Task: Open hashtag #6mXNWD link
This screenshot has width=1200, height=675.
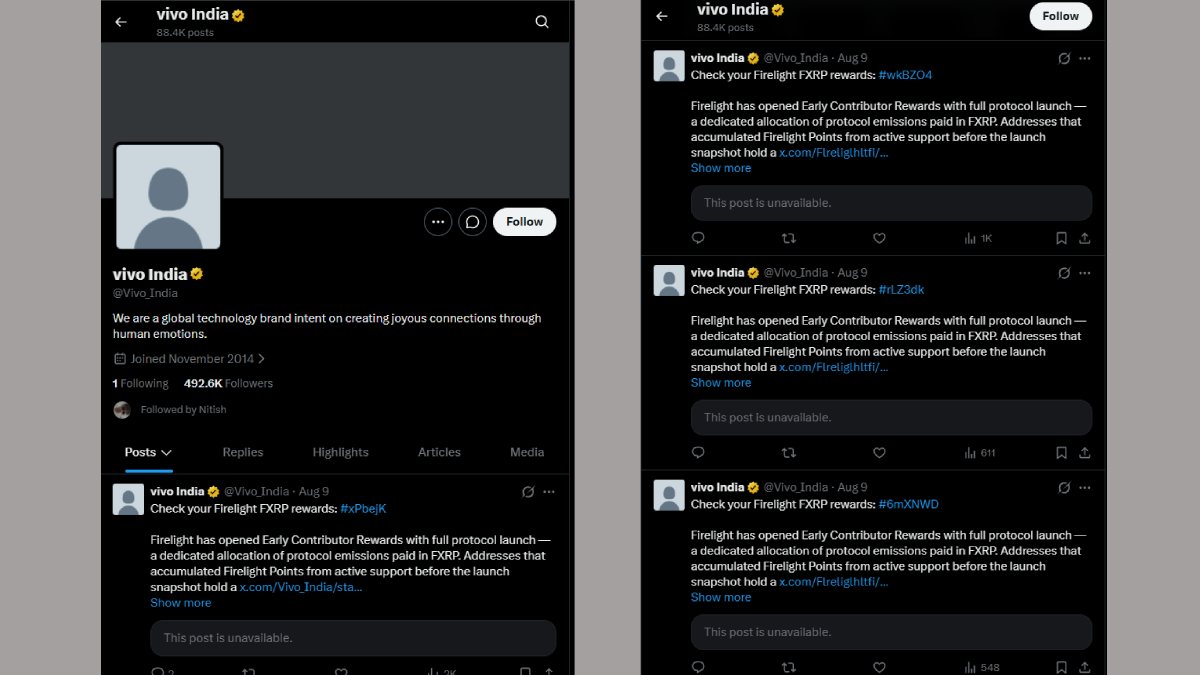Action: tap(908, 505)
